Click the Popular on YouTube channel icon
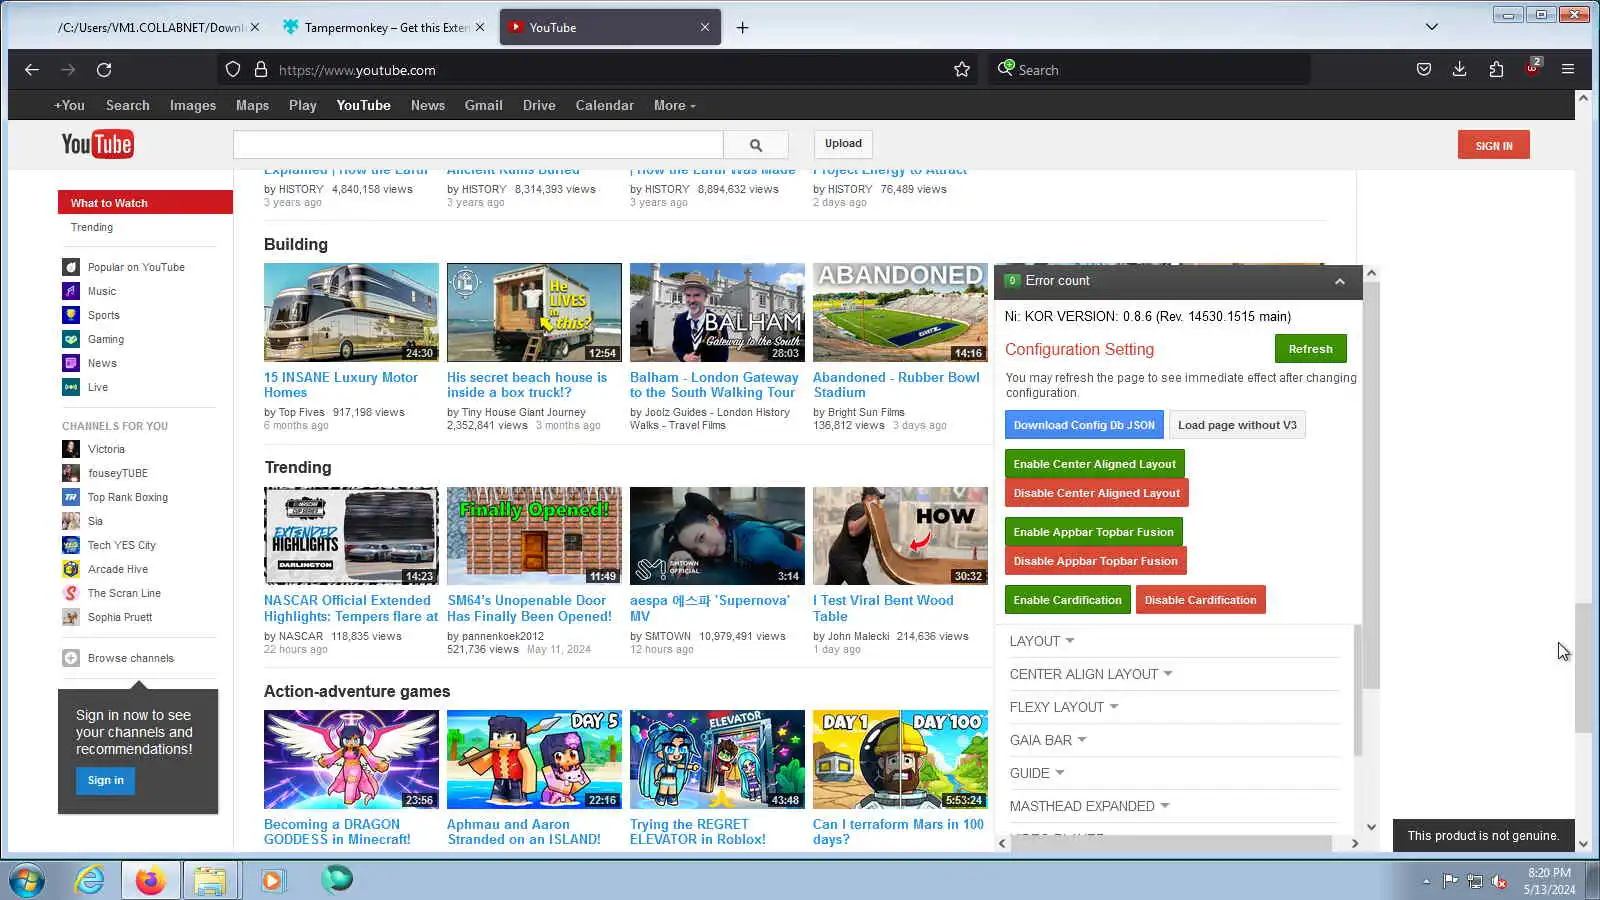 click(x=71, y=267)
